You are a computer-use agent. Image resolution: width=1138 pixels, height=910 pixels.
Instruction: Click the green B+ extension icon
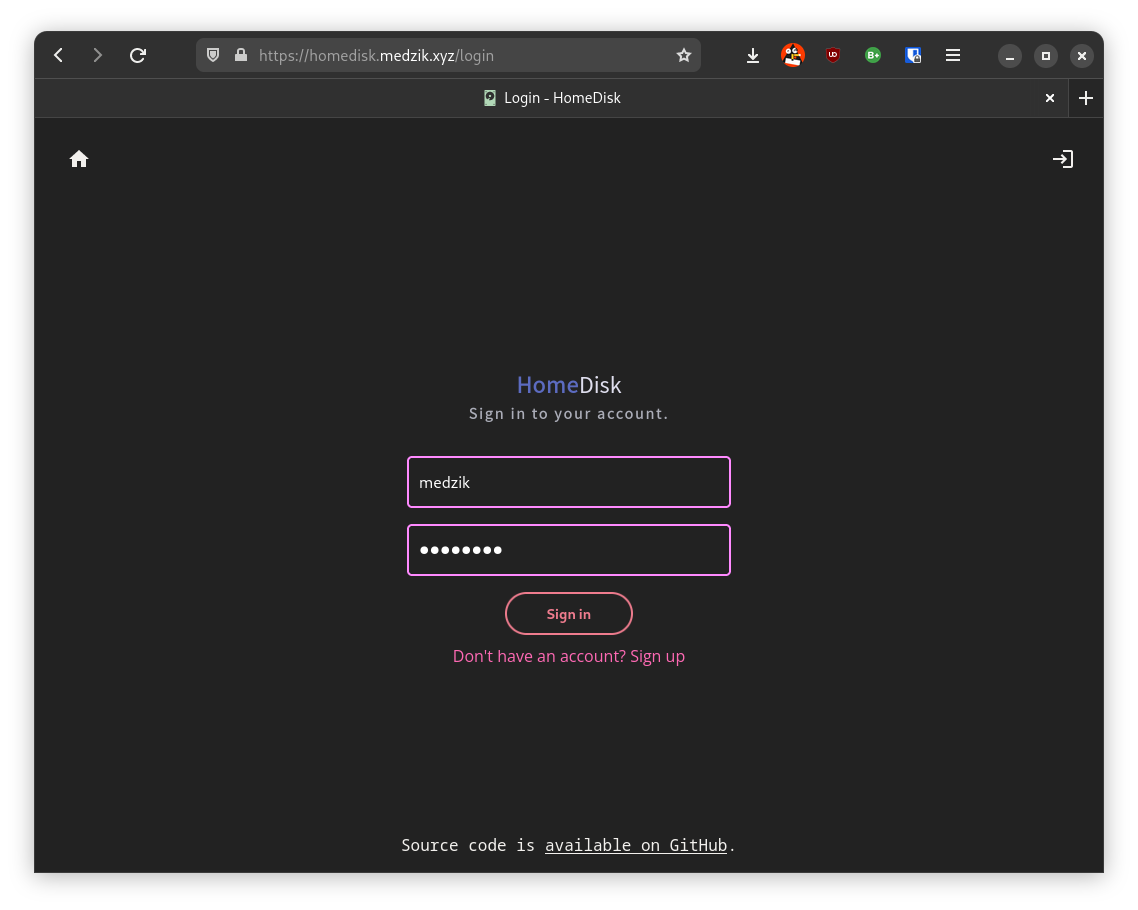[x=873, y=55]
